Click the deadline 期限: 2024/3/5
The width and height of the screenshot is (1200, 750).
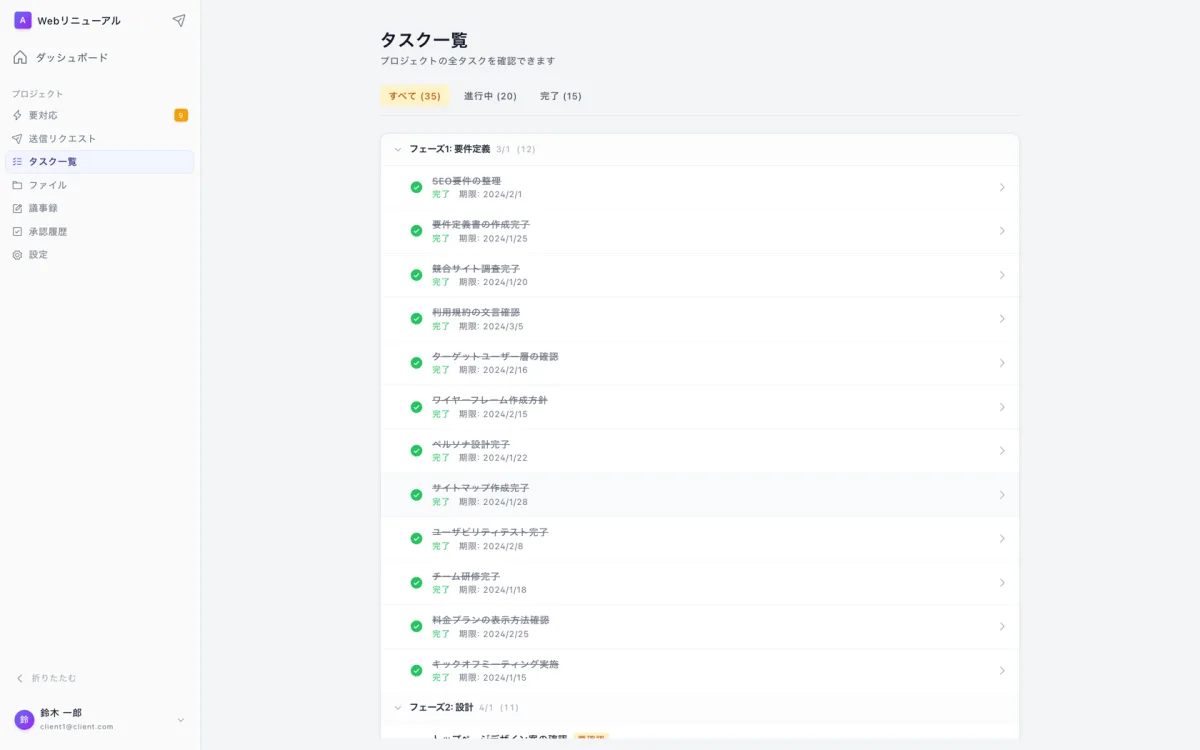[491, 326]
